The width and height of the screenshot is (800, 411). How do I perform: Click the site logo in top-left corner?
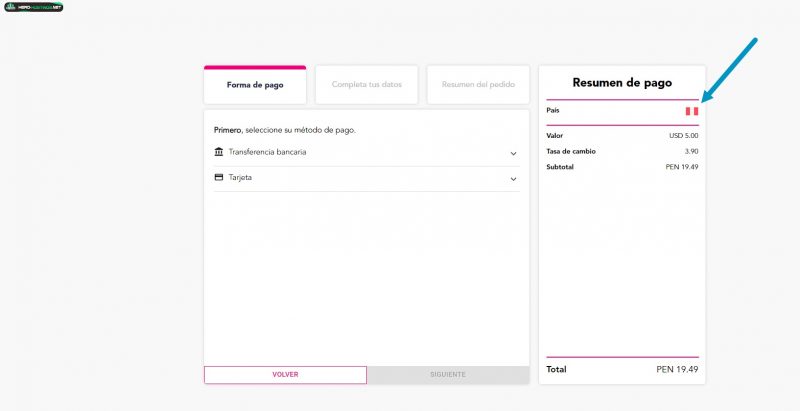(33, 7)
